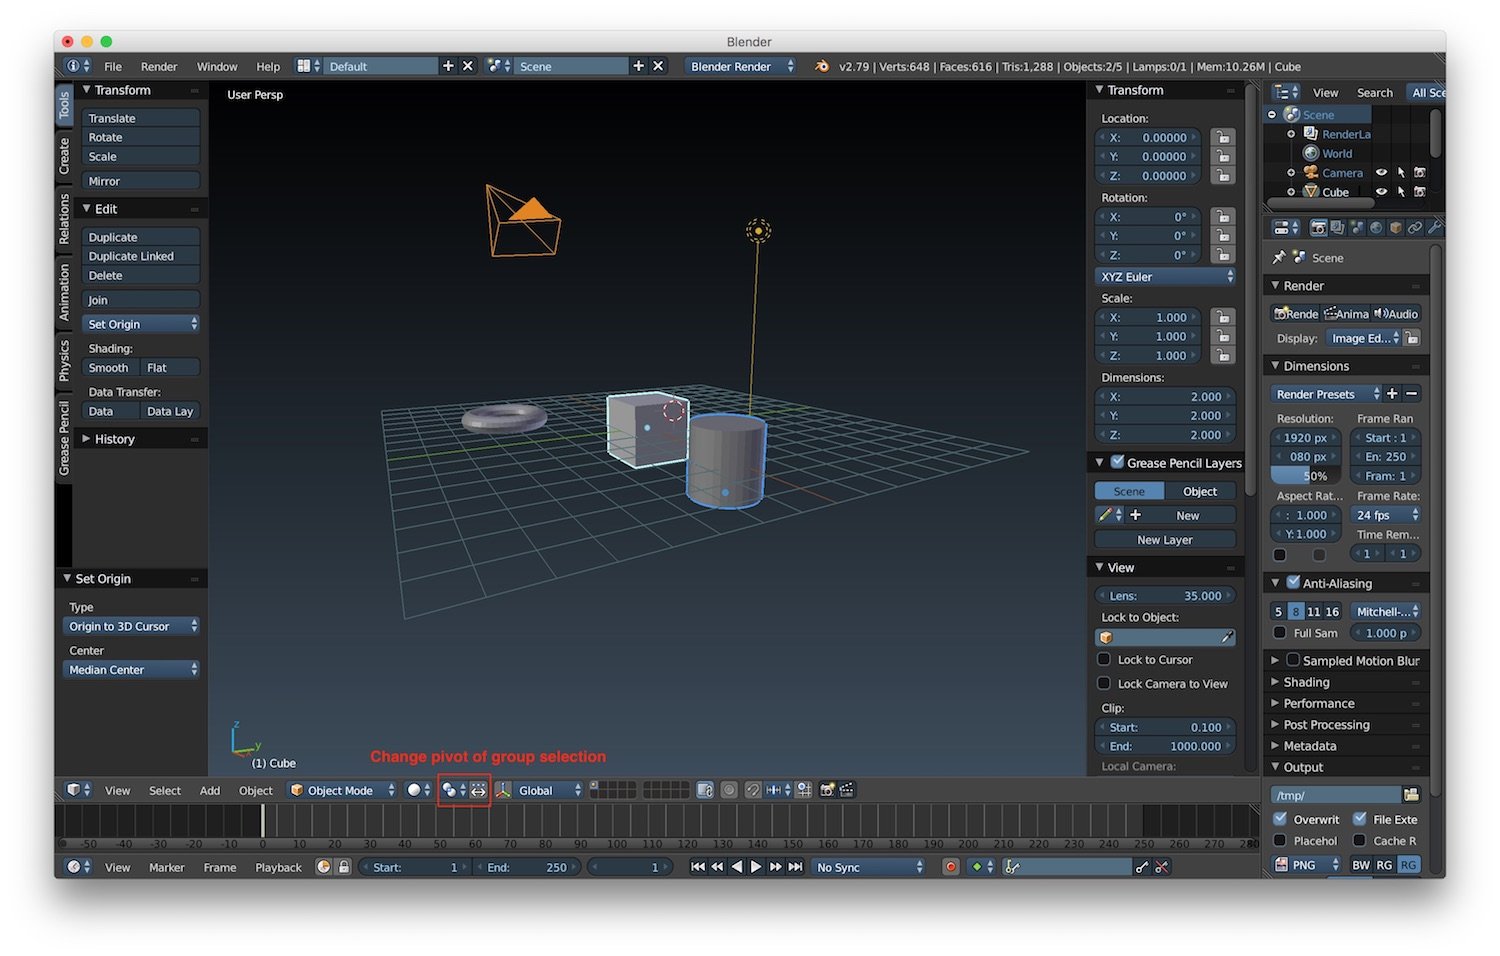Click the Translate button
Screen dimensions: 1500x956
[x=141, y=118]
